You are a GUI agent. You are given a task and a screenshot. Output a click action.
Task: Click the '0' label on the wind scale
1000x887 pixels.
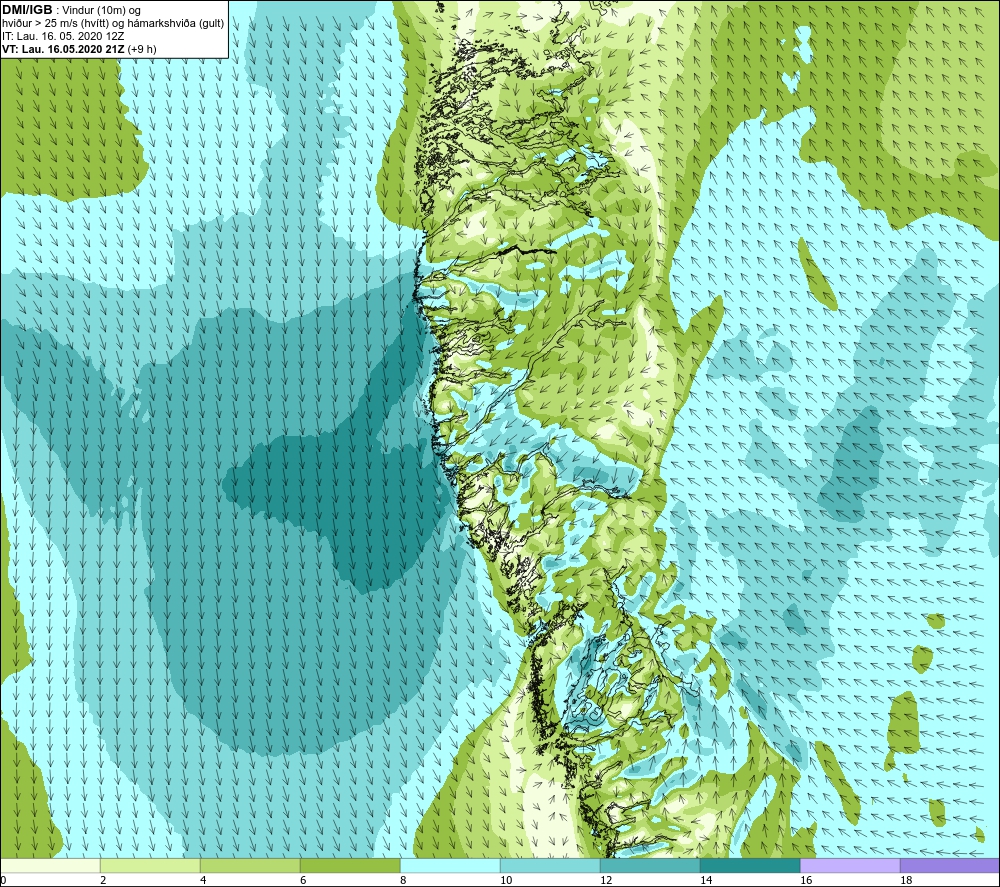tap(4, 880)
